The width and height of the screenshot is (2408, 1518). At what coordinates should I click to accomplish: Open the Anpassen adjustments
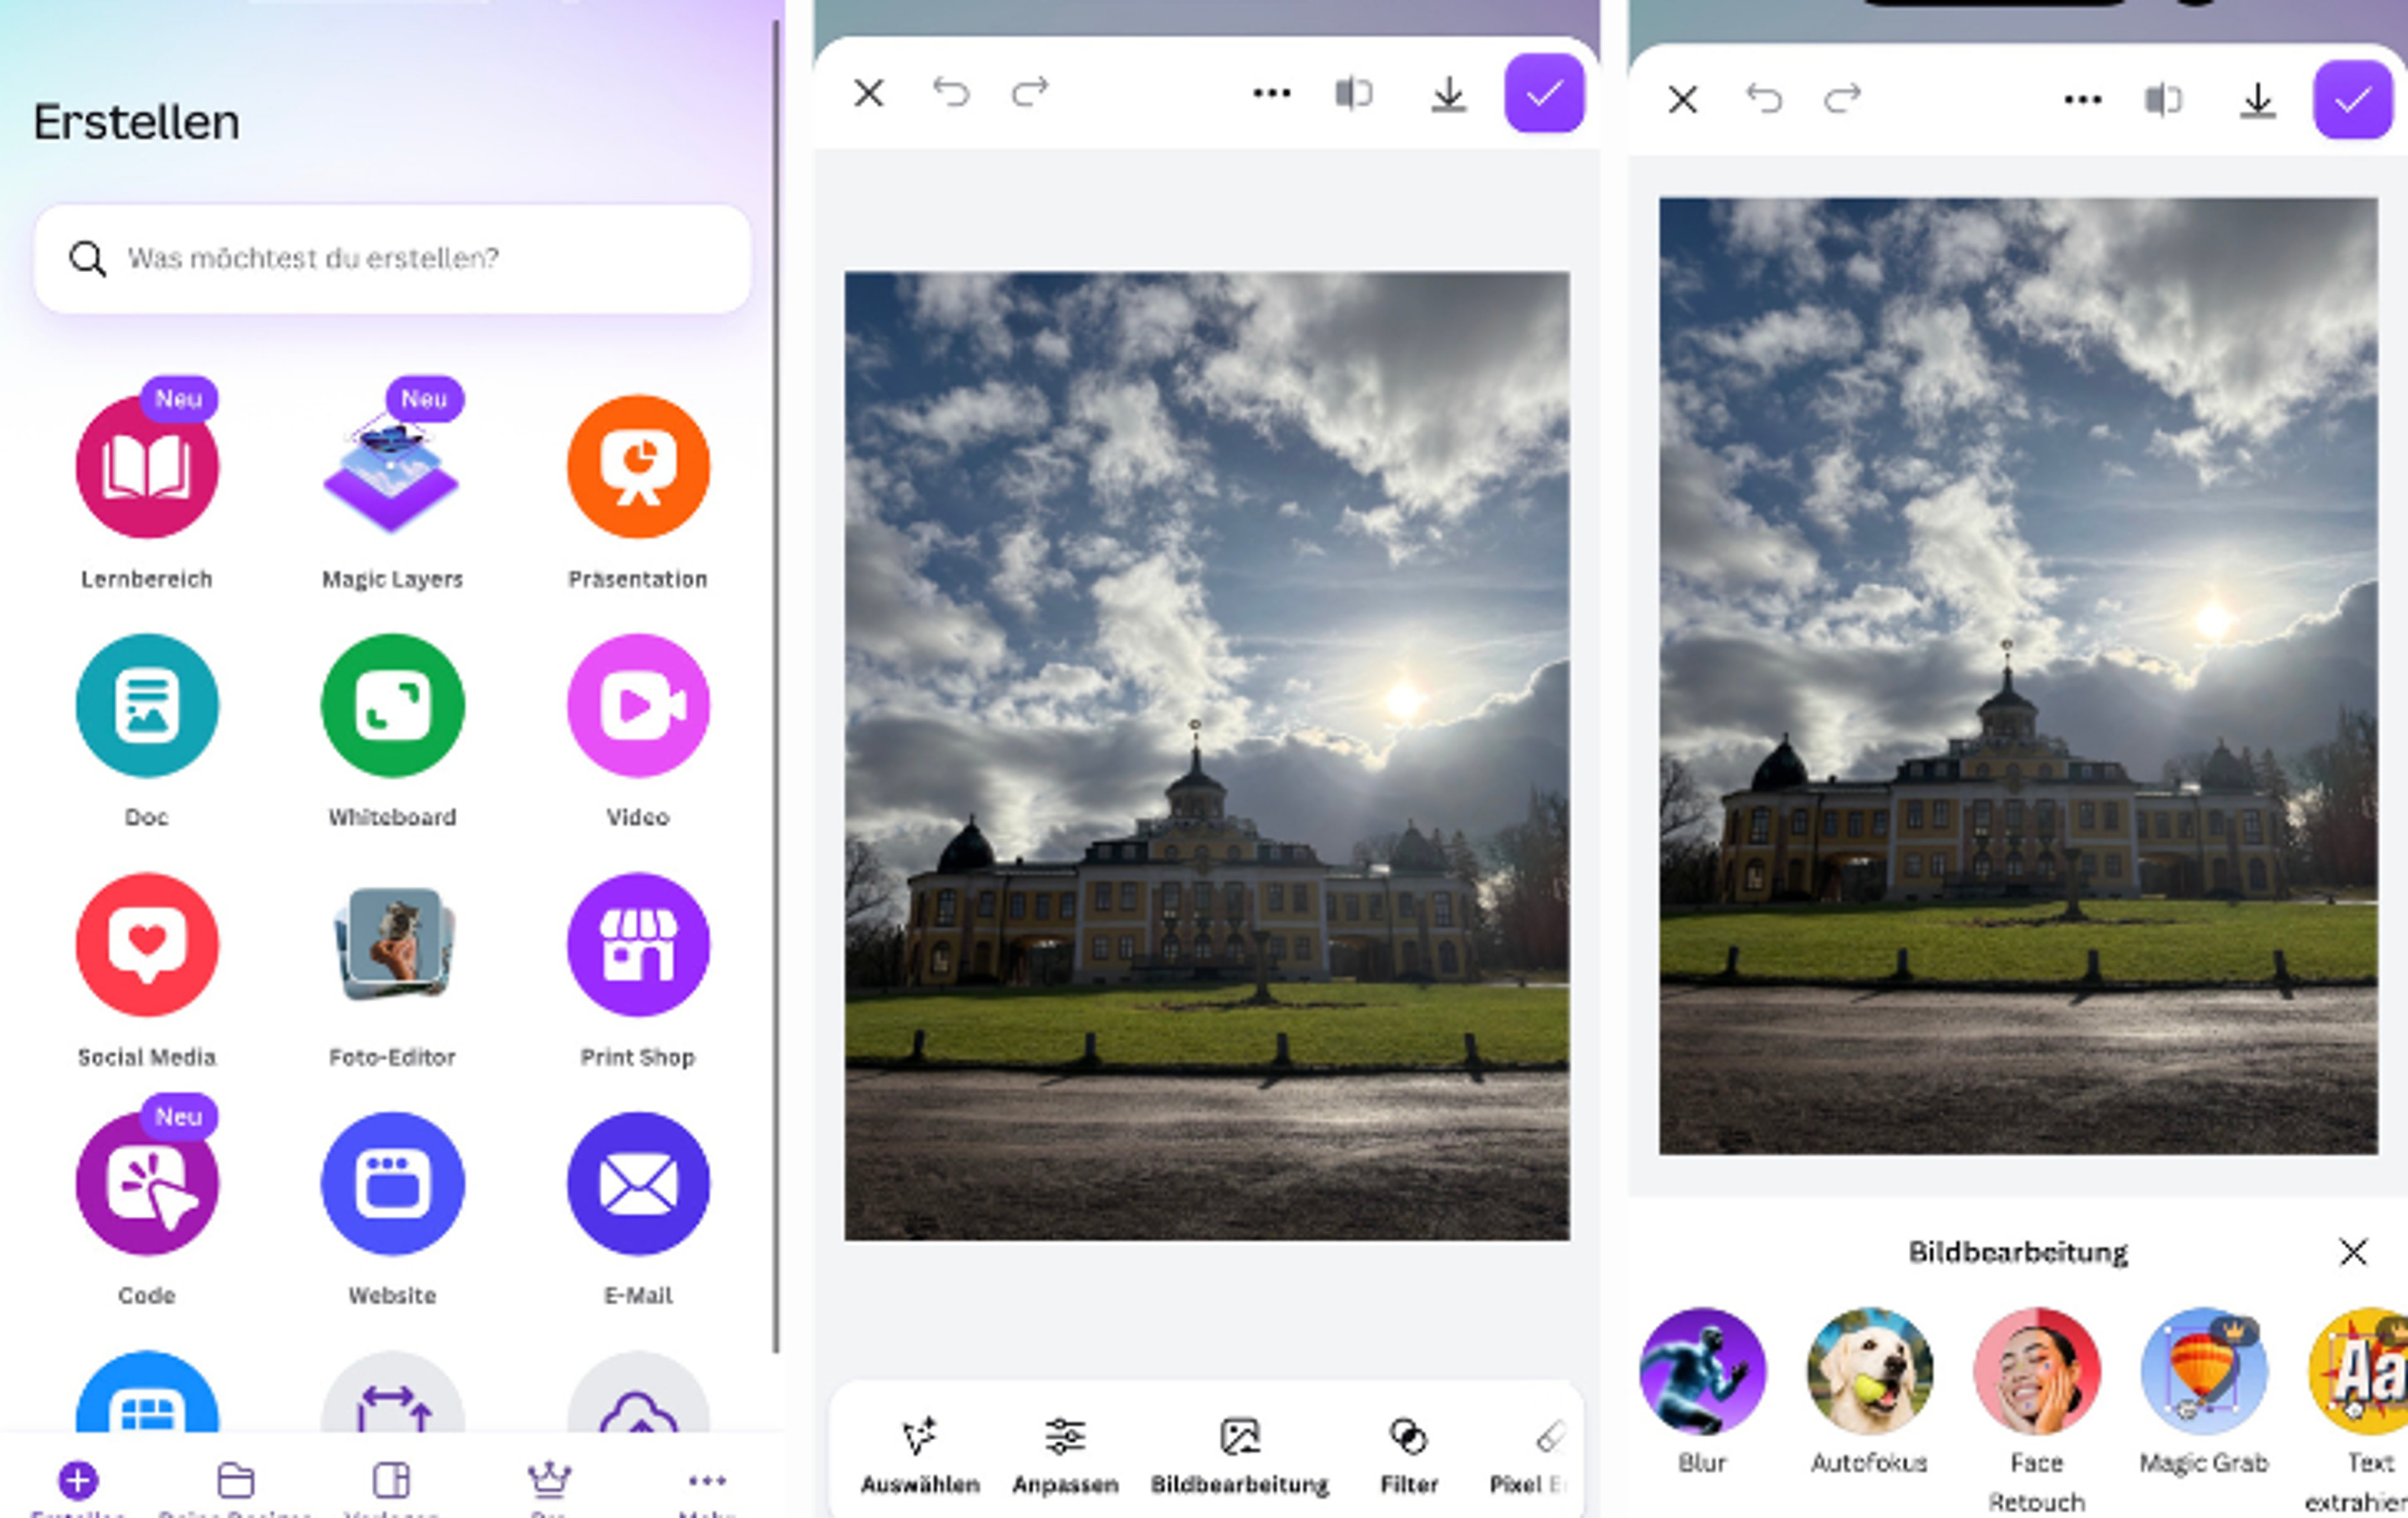tap(1065, 1456)
